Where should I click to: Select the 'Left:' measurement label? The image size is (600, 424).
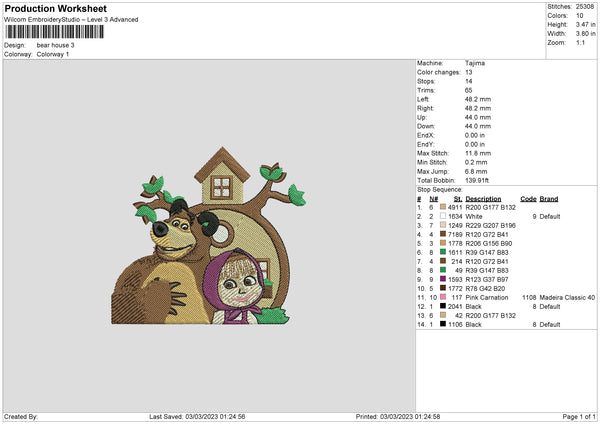click(x=423, y=99)
